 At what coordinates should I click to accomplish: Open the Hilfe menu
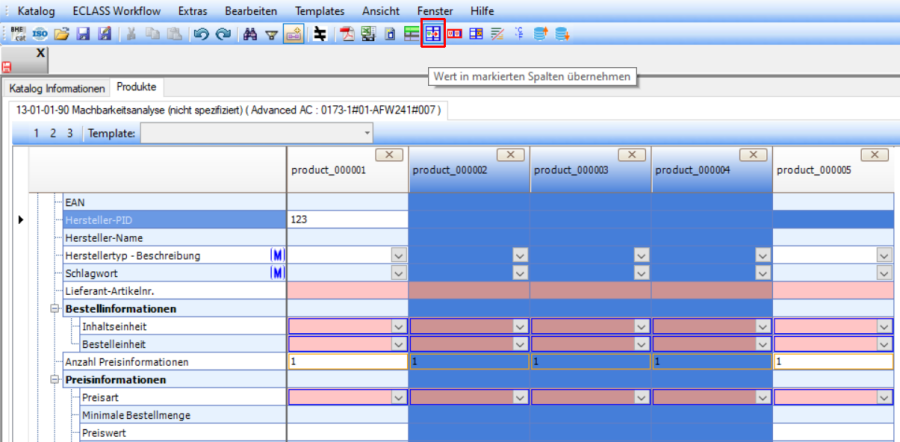pos(482,11)
